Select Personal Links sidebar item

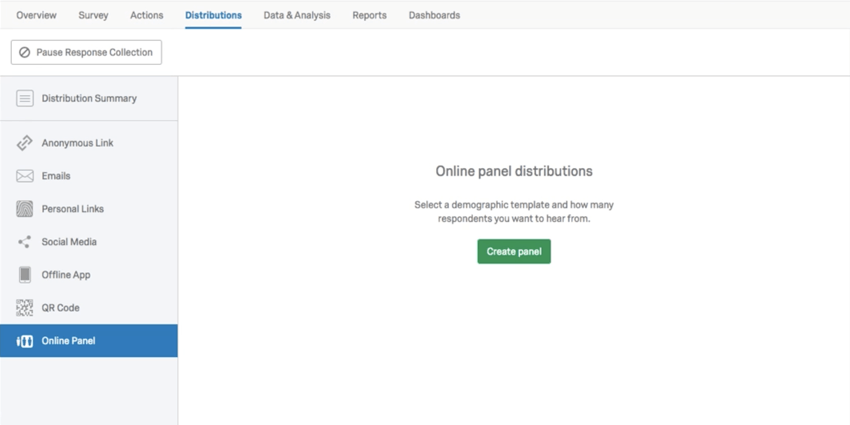(x=89, y=209)
